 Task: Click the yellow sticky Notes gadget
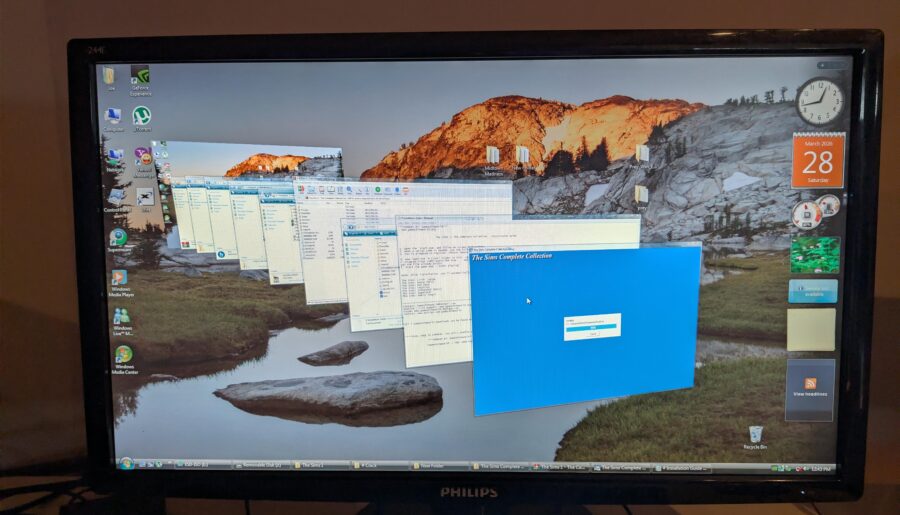(x=810, y=329)
